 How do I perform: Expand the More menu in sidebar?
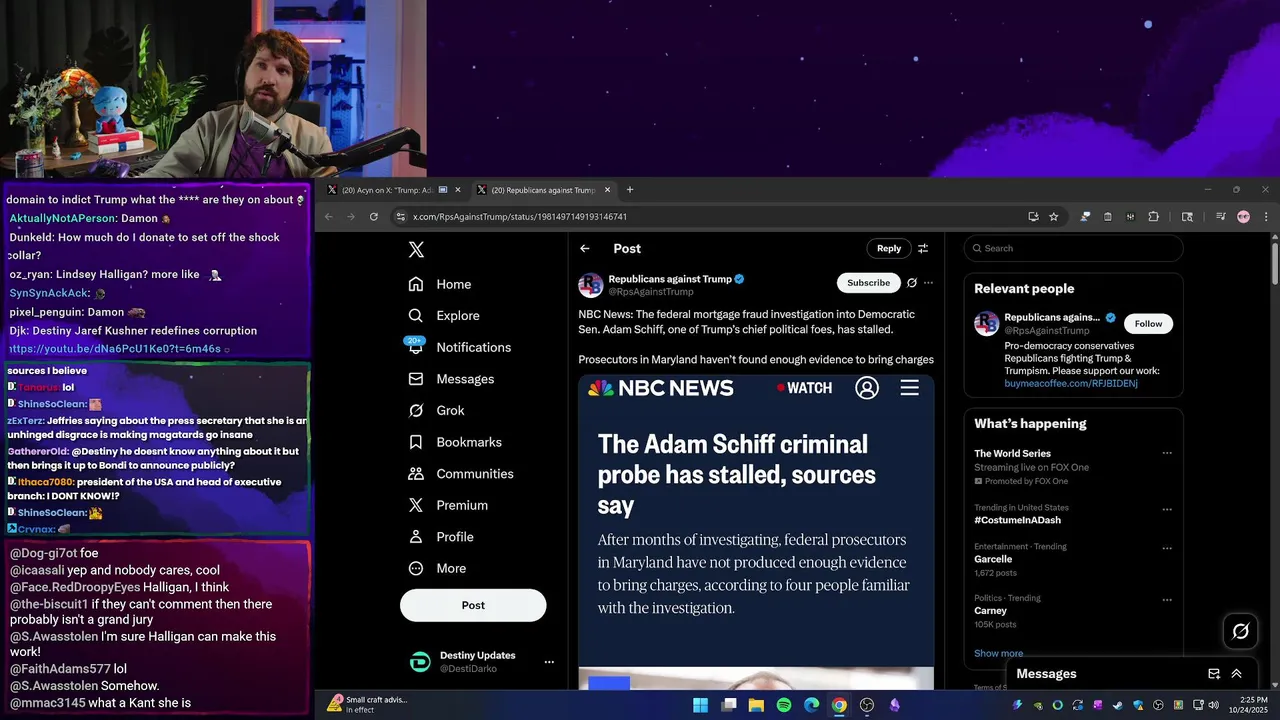tap(437, 568)
